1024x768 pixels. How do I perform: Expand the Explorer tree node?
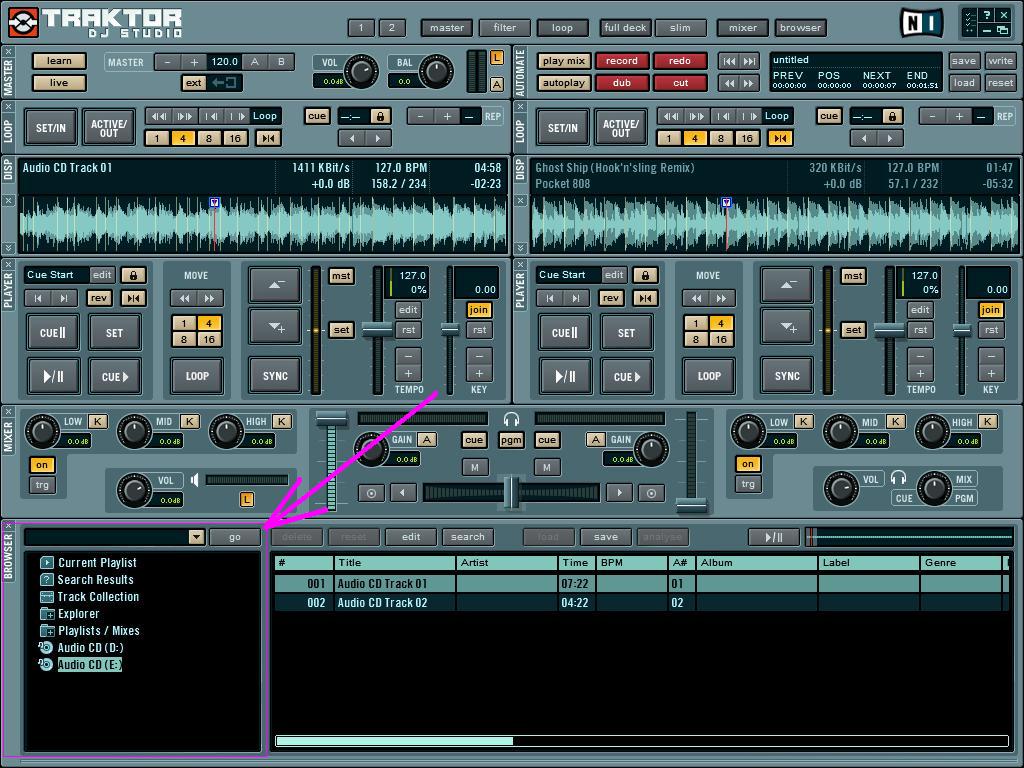[x=47, y=614]
